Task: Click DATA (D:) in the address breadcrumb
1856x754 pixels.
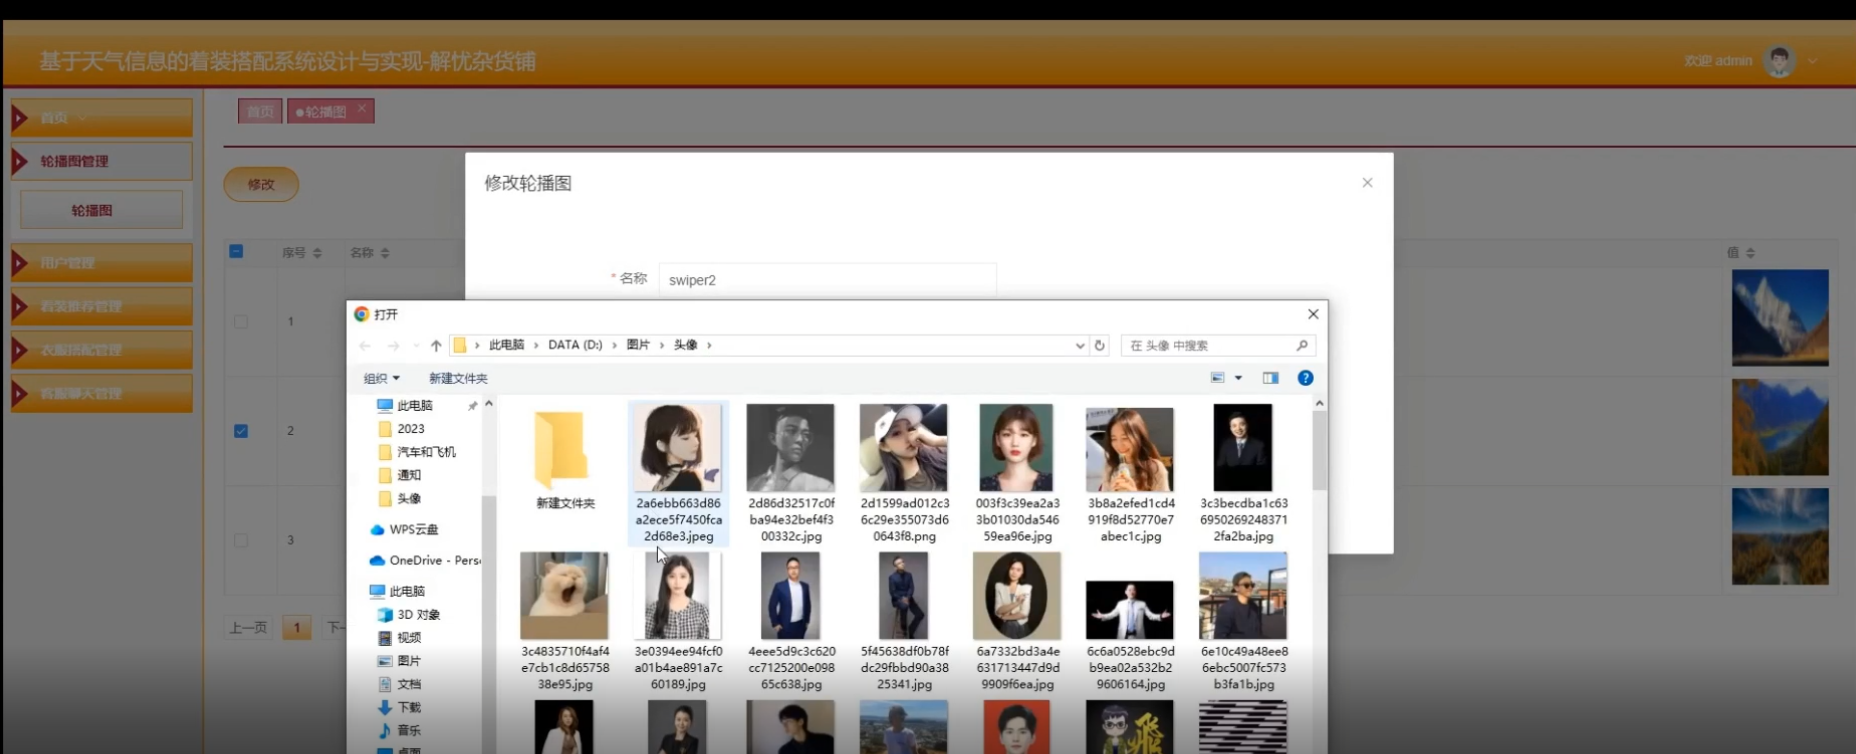Action: pos(575,345)
